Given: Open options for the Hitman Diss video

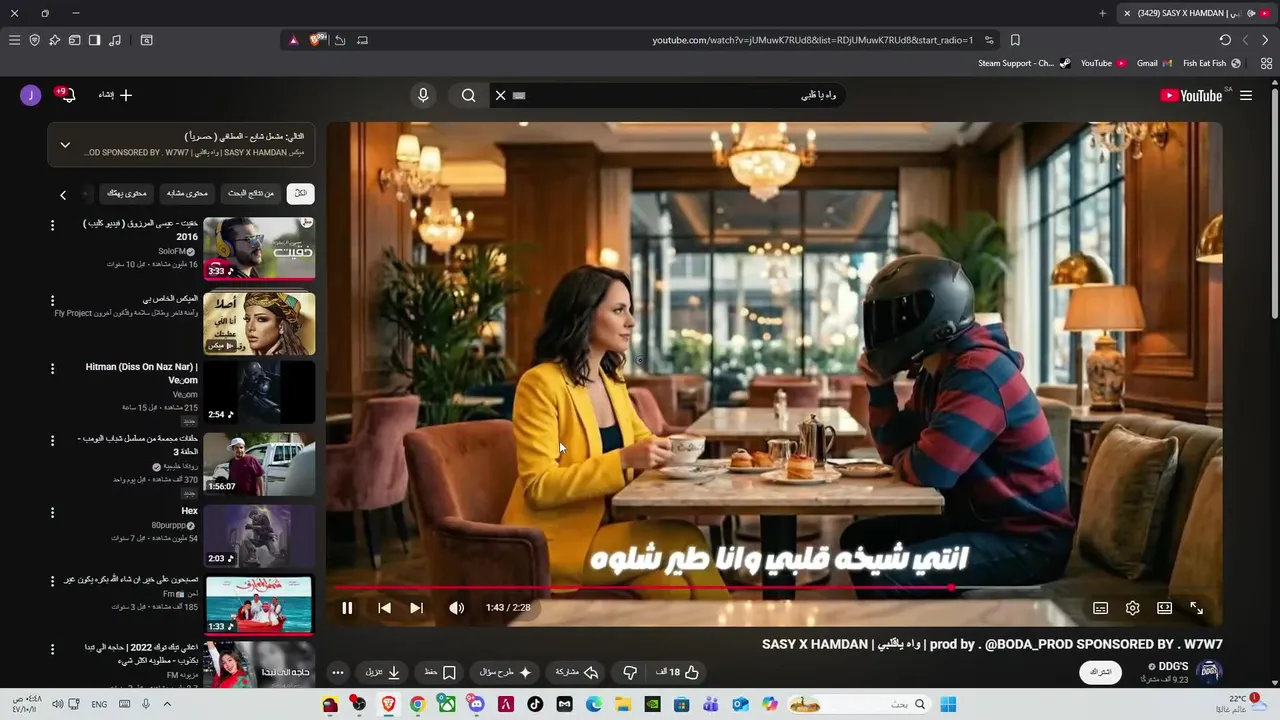Looking at the screenshot, I should 53,369.
